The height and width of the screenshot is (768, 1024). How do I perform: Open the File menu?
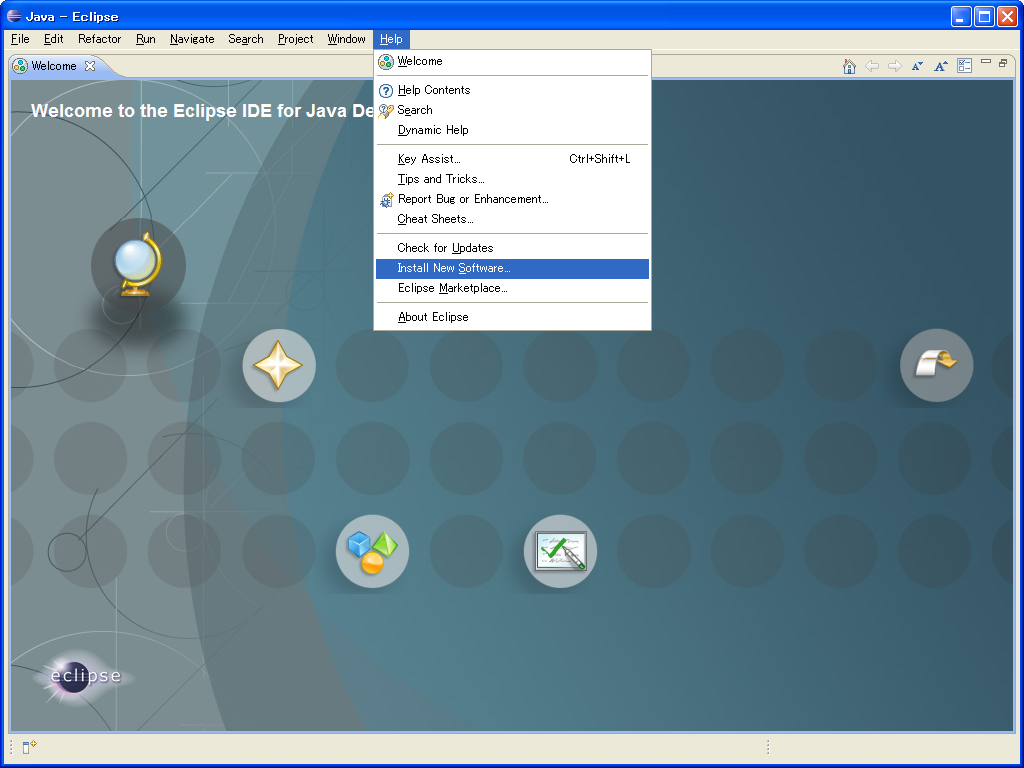point(20,39)
